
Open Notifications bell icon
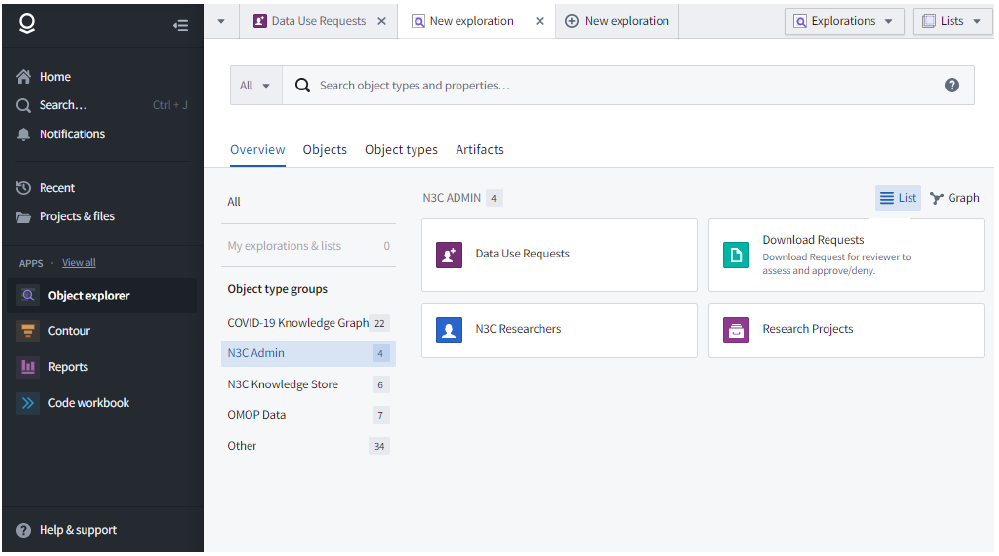pos(24,134)
